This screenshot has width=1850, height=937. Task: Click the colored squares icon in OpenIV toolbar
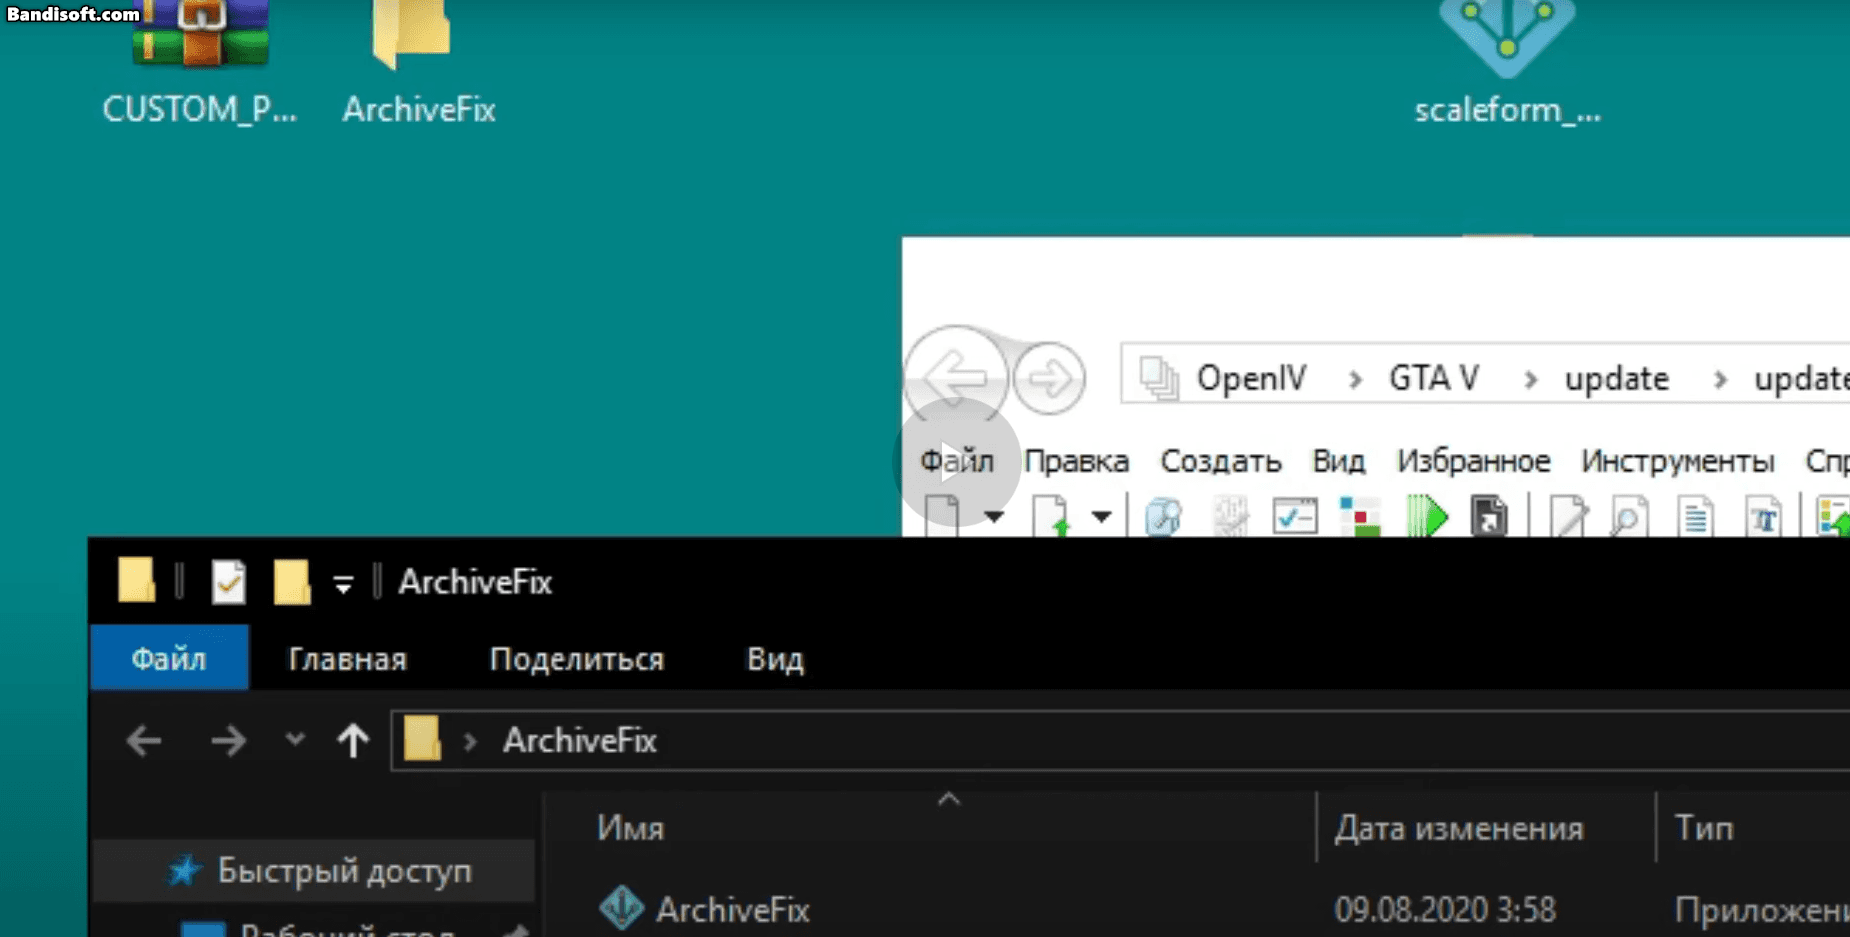[x=1359, y=516]
